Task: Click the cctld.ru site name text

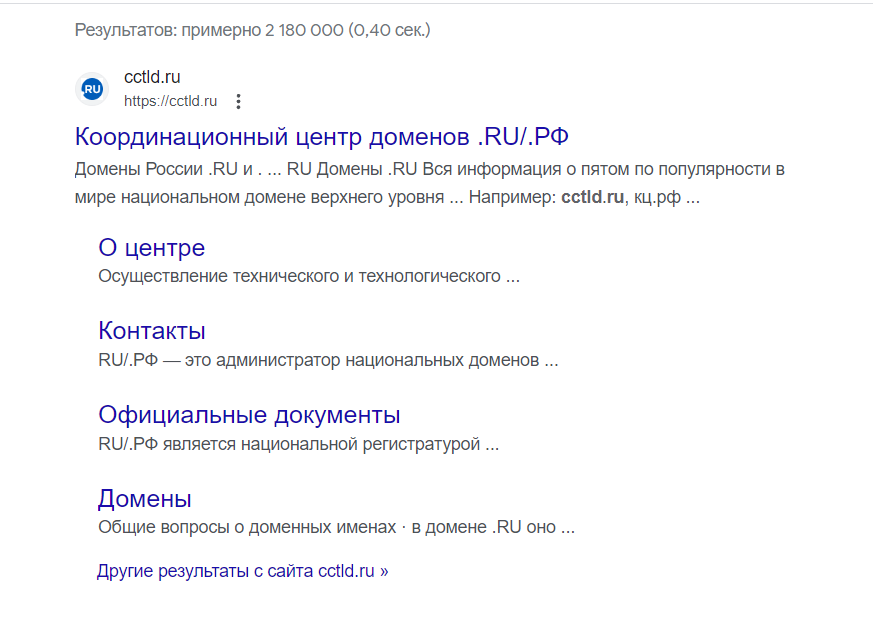Action: 152,77
